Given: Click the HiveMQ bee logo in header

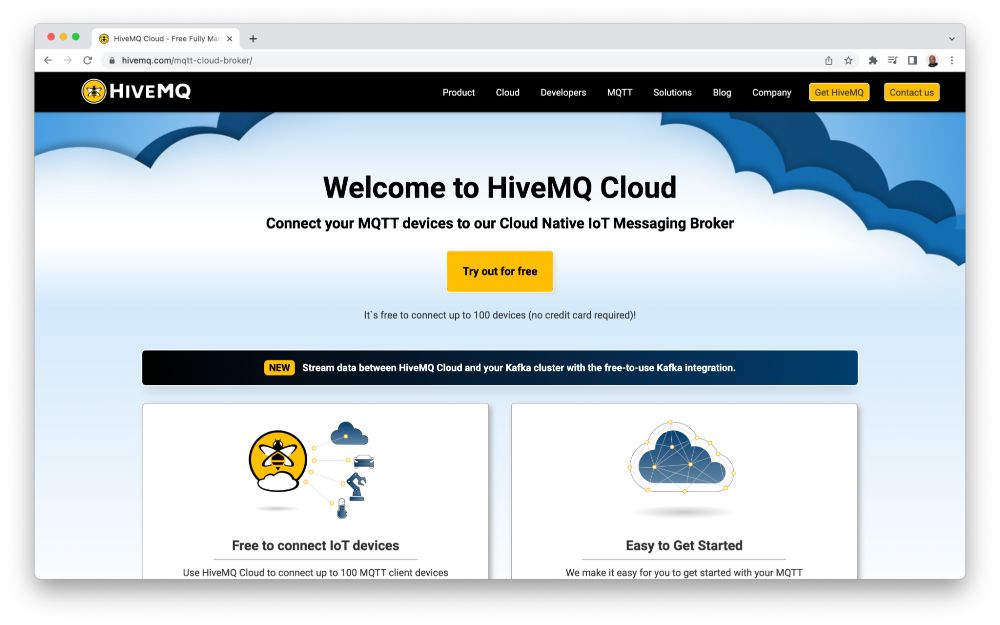Looking at the screenshot, I should [x=94, y=91].
